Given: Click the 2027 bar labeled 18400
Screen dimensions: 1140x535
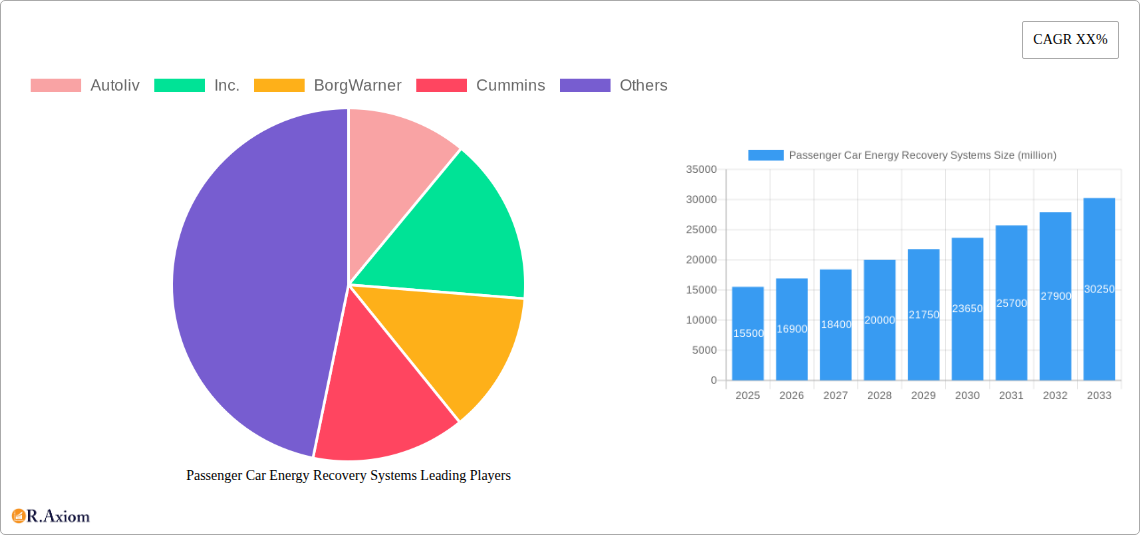Looking at the screenshot, I should [x=835, y=325].
